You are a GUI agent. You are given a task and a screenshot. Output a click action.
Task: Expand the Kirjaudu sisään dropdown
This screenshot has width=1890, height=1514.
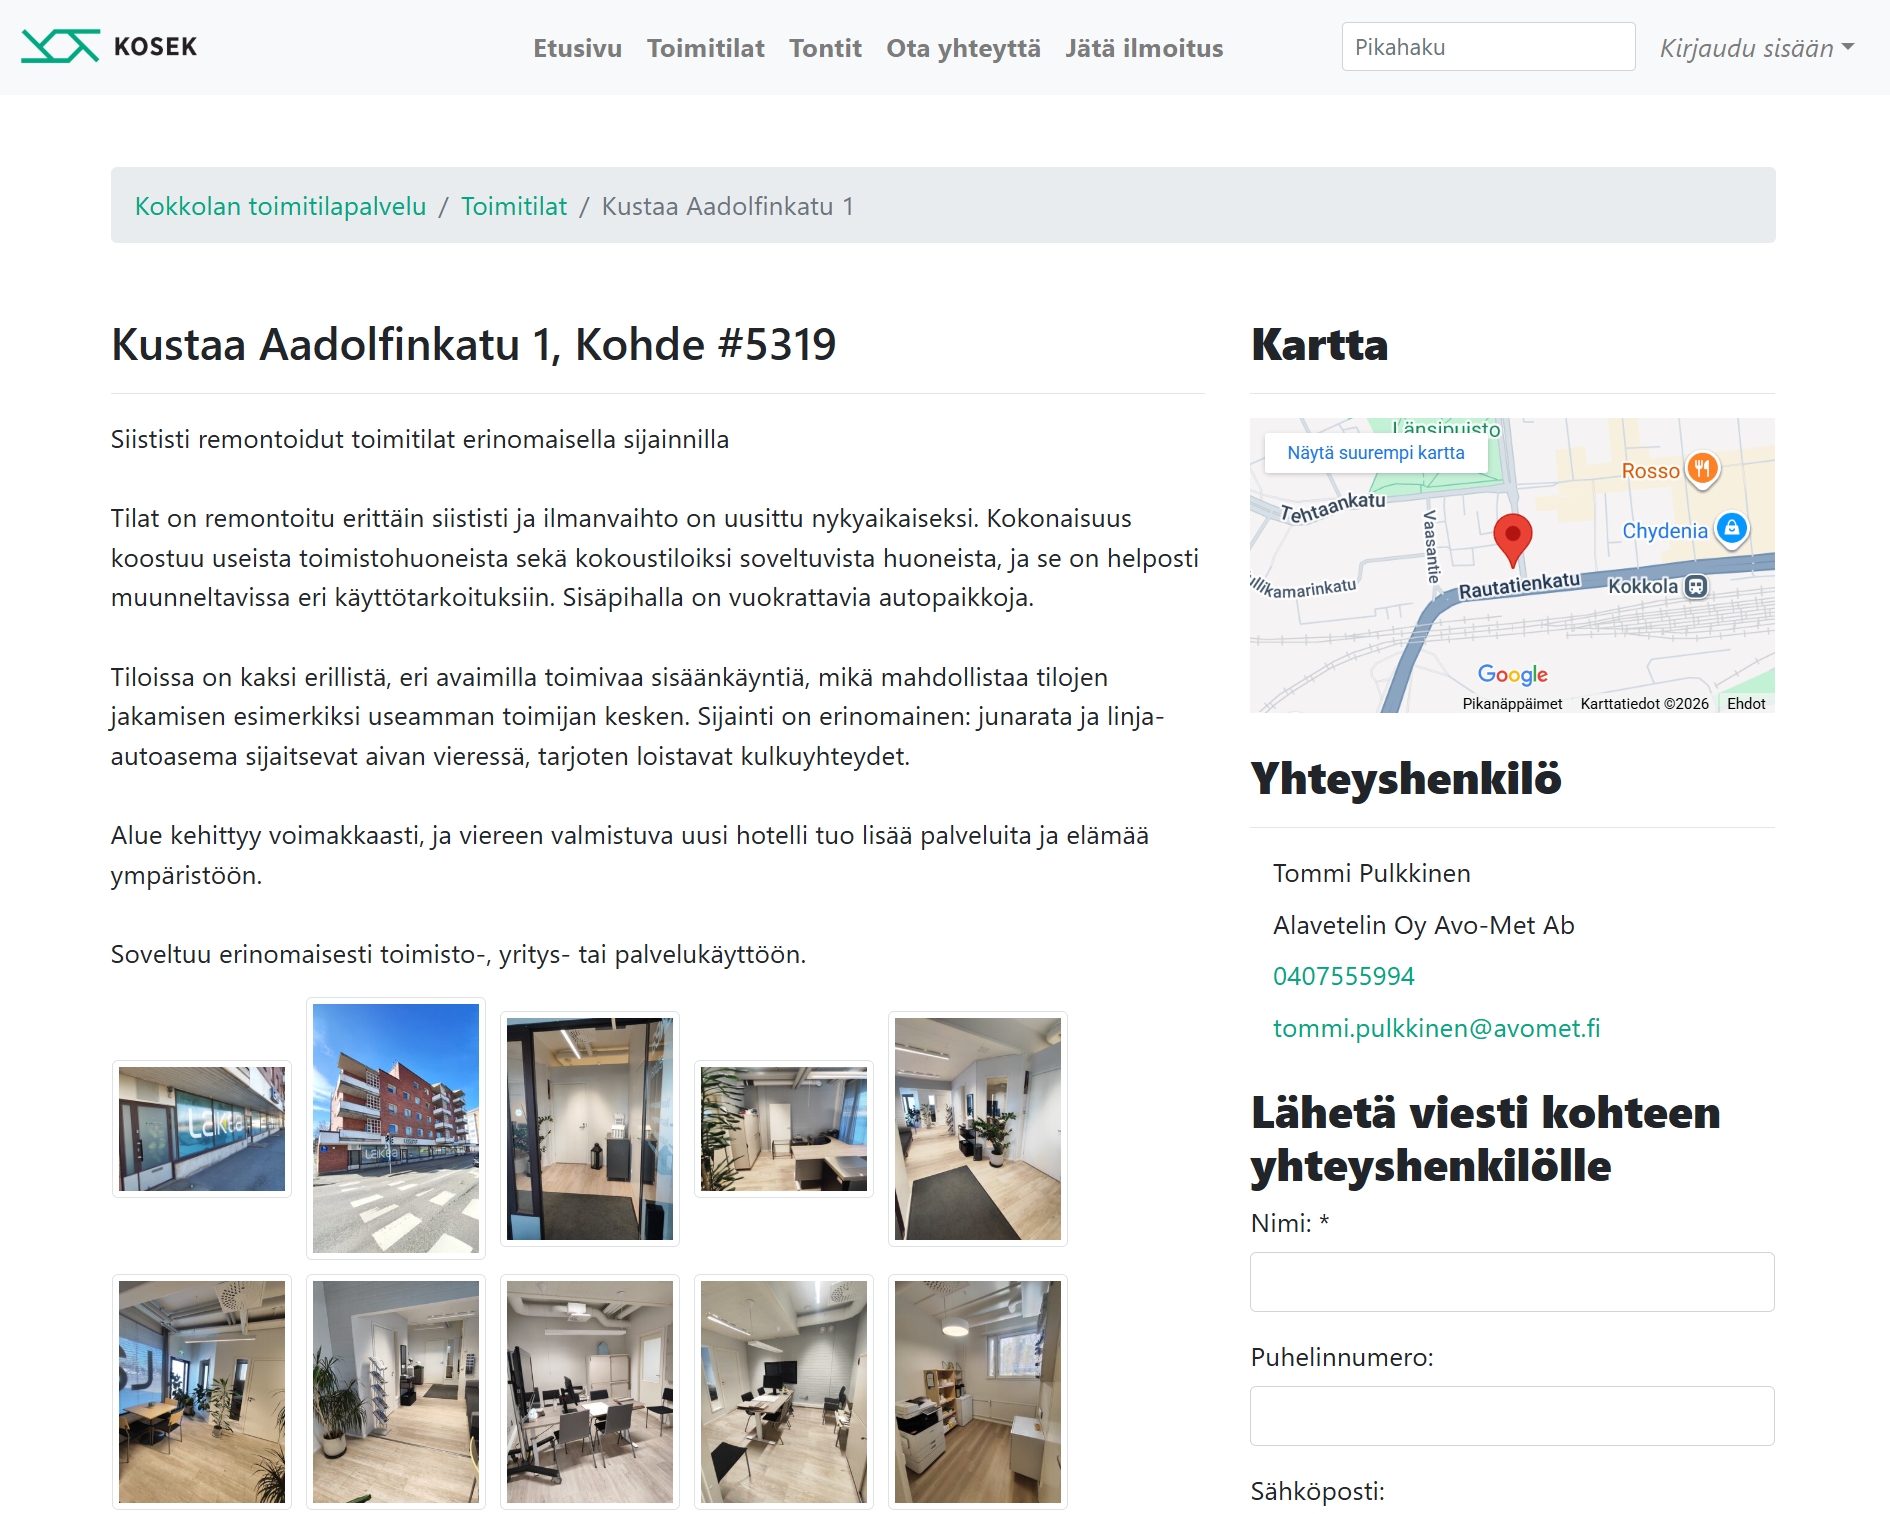1756,48
